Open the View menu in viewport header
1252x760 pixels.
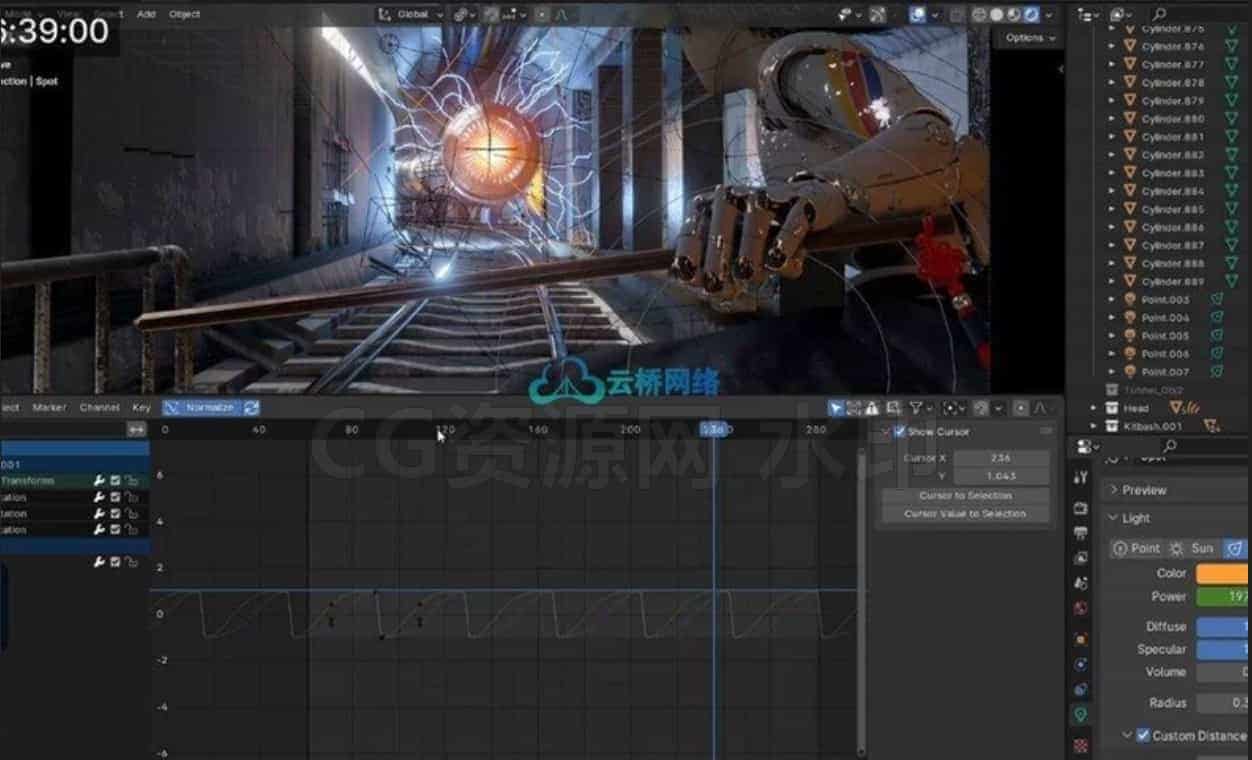[68, 14]
